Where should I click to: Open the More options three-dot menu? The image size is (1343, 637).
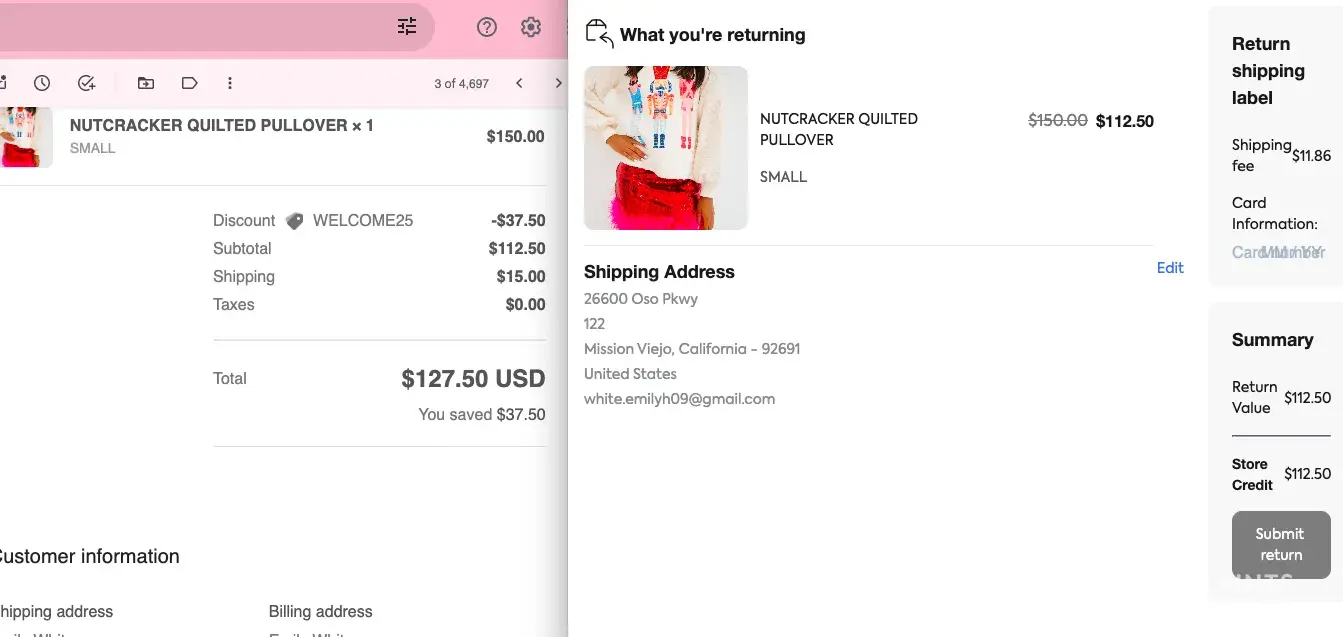(x=230, y=83)
